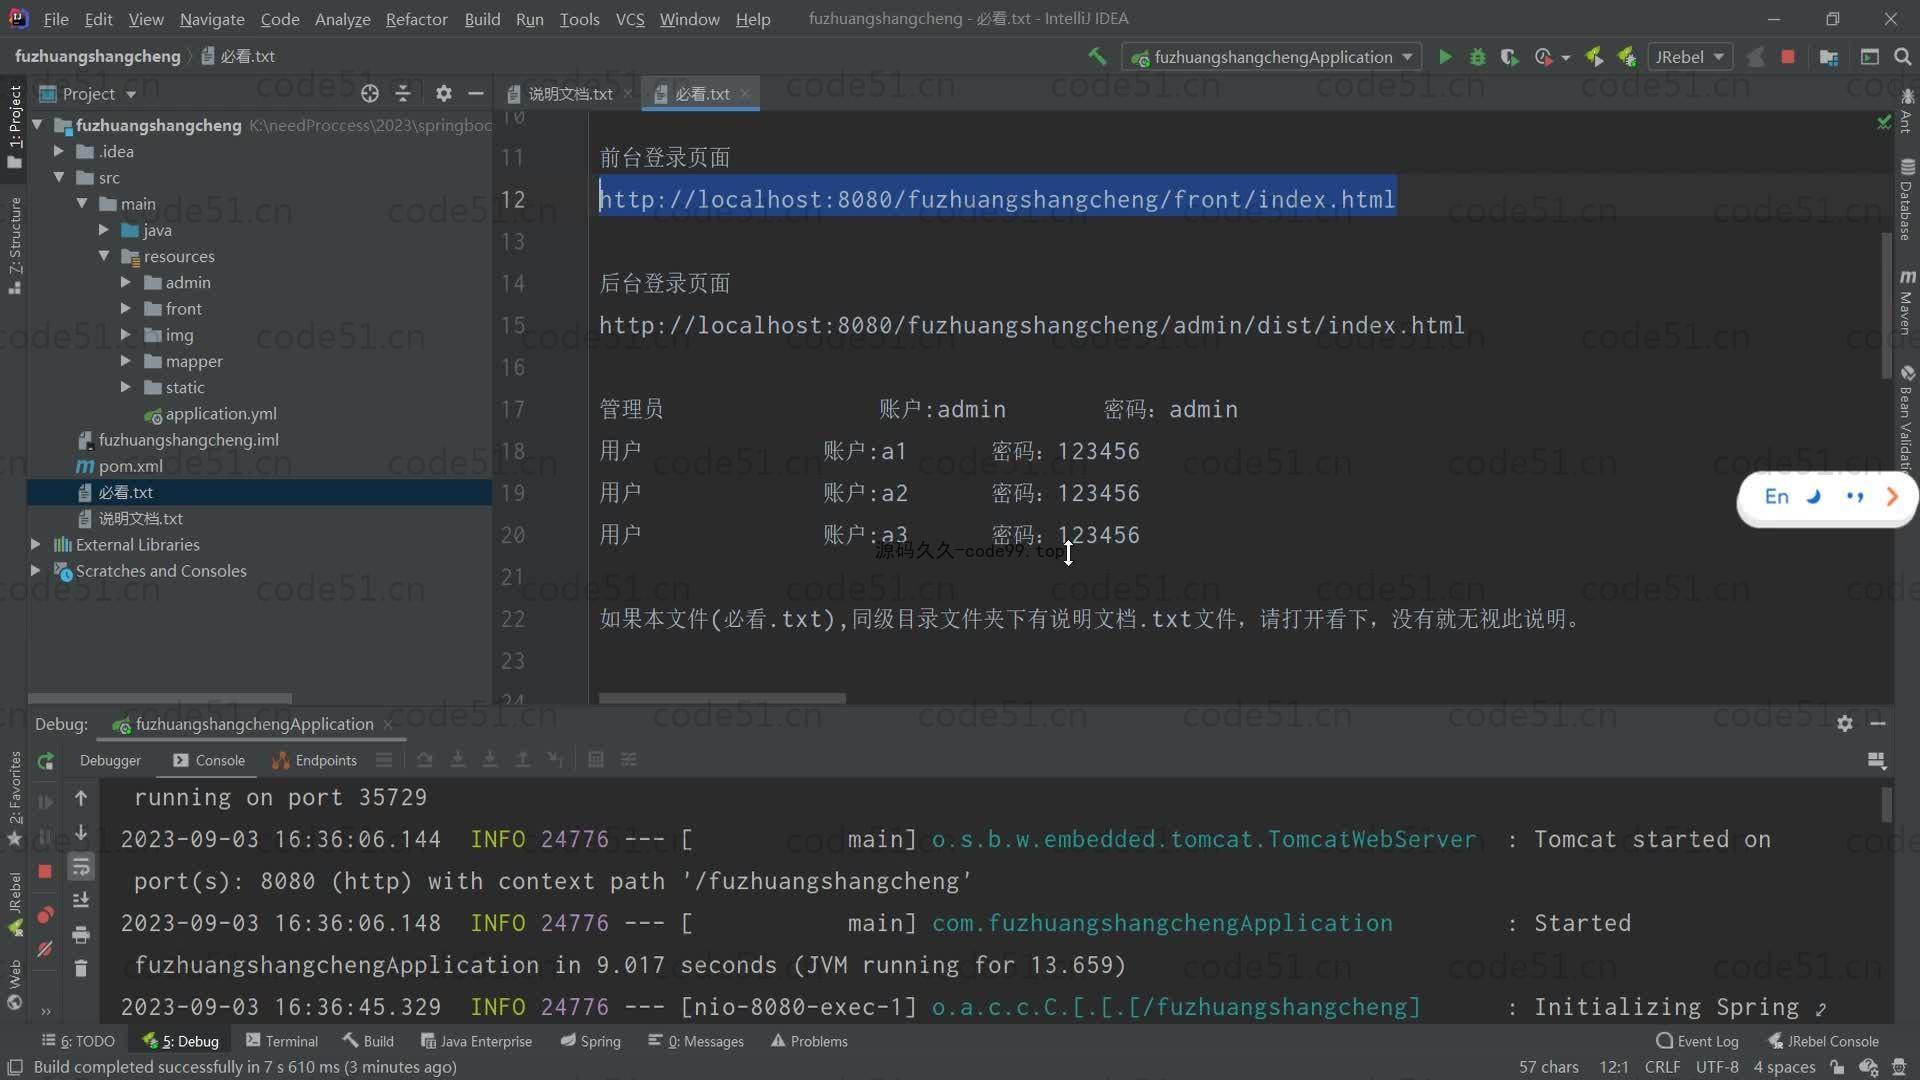This screenshot has width=1920, height=1080.
Task: Click restore layout icon in Debug panel
Action: coord(1877,761)
